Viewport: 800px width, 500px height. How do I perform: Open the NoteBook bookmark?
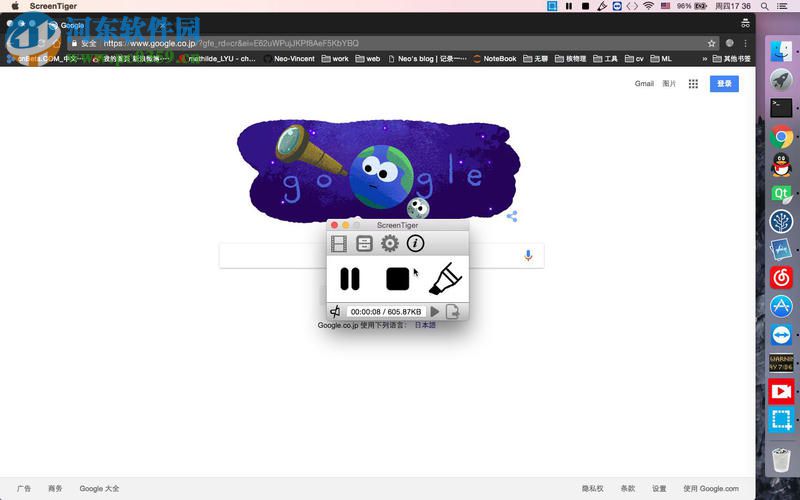495,59
